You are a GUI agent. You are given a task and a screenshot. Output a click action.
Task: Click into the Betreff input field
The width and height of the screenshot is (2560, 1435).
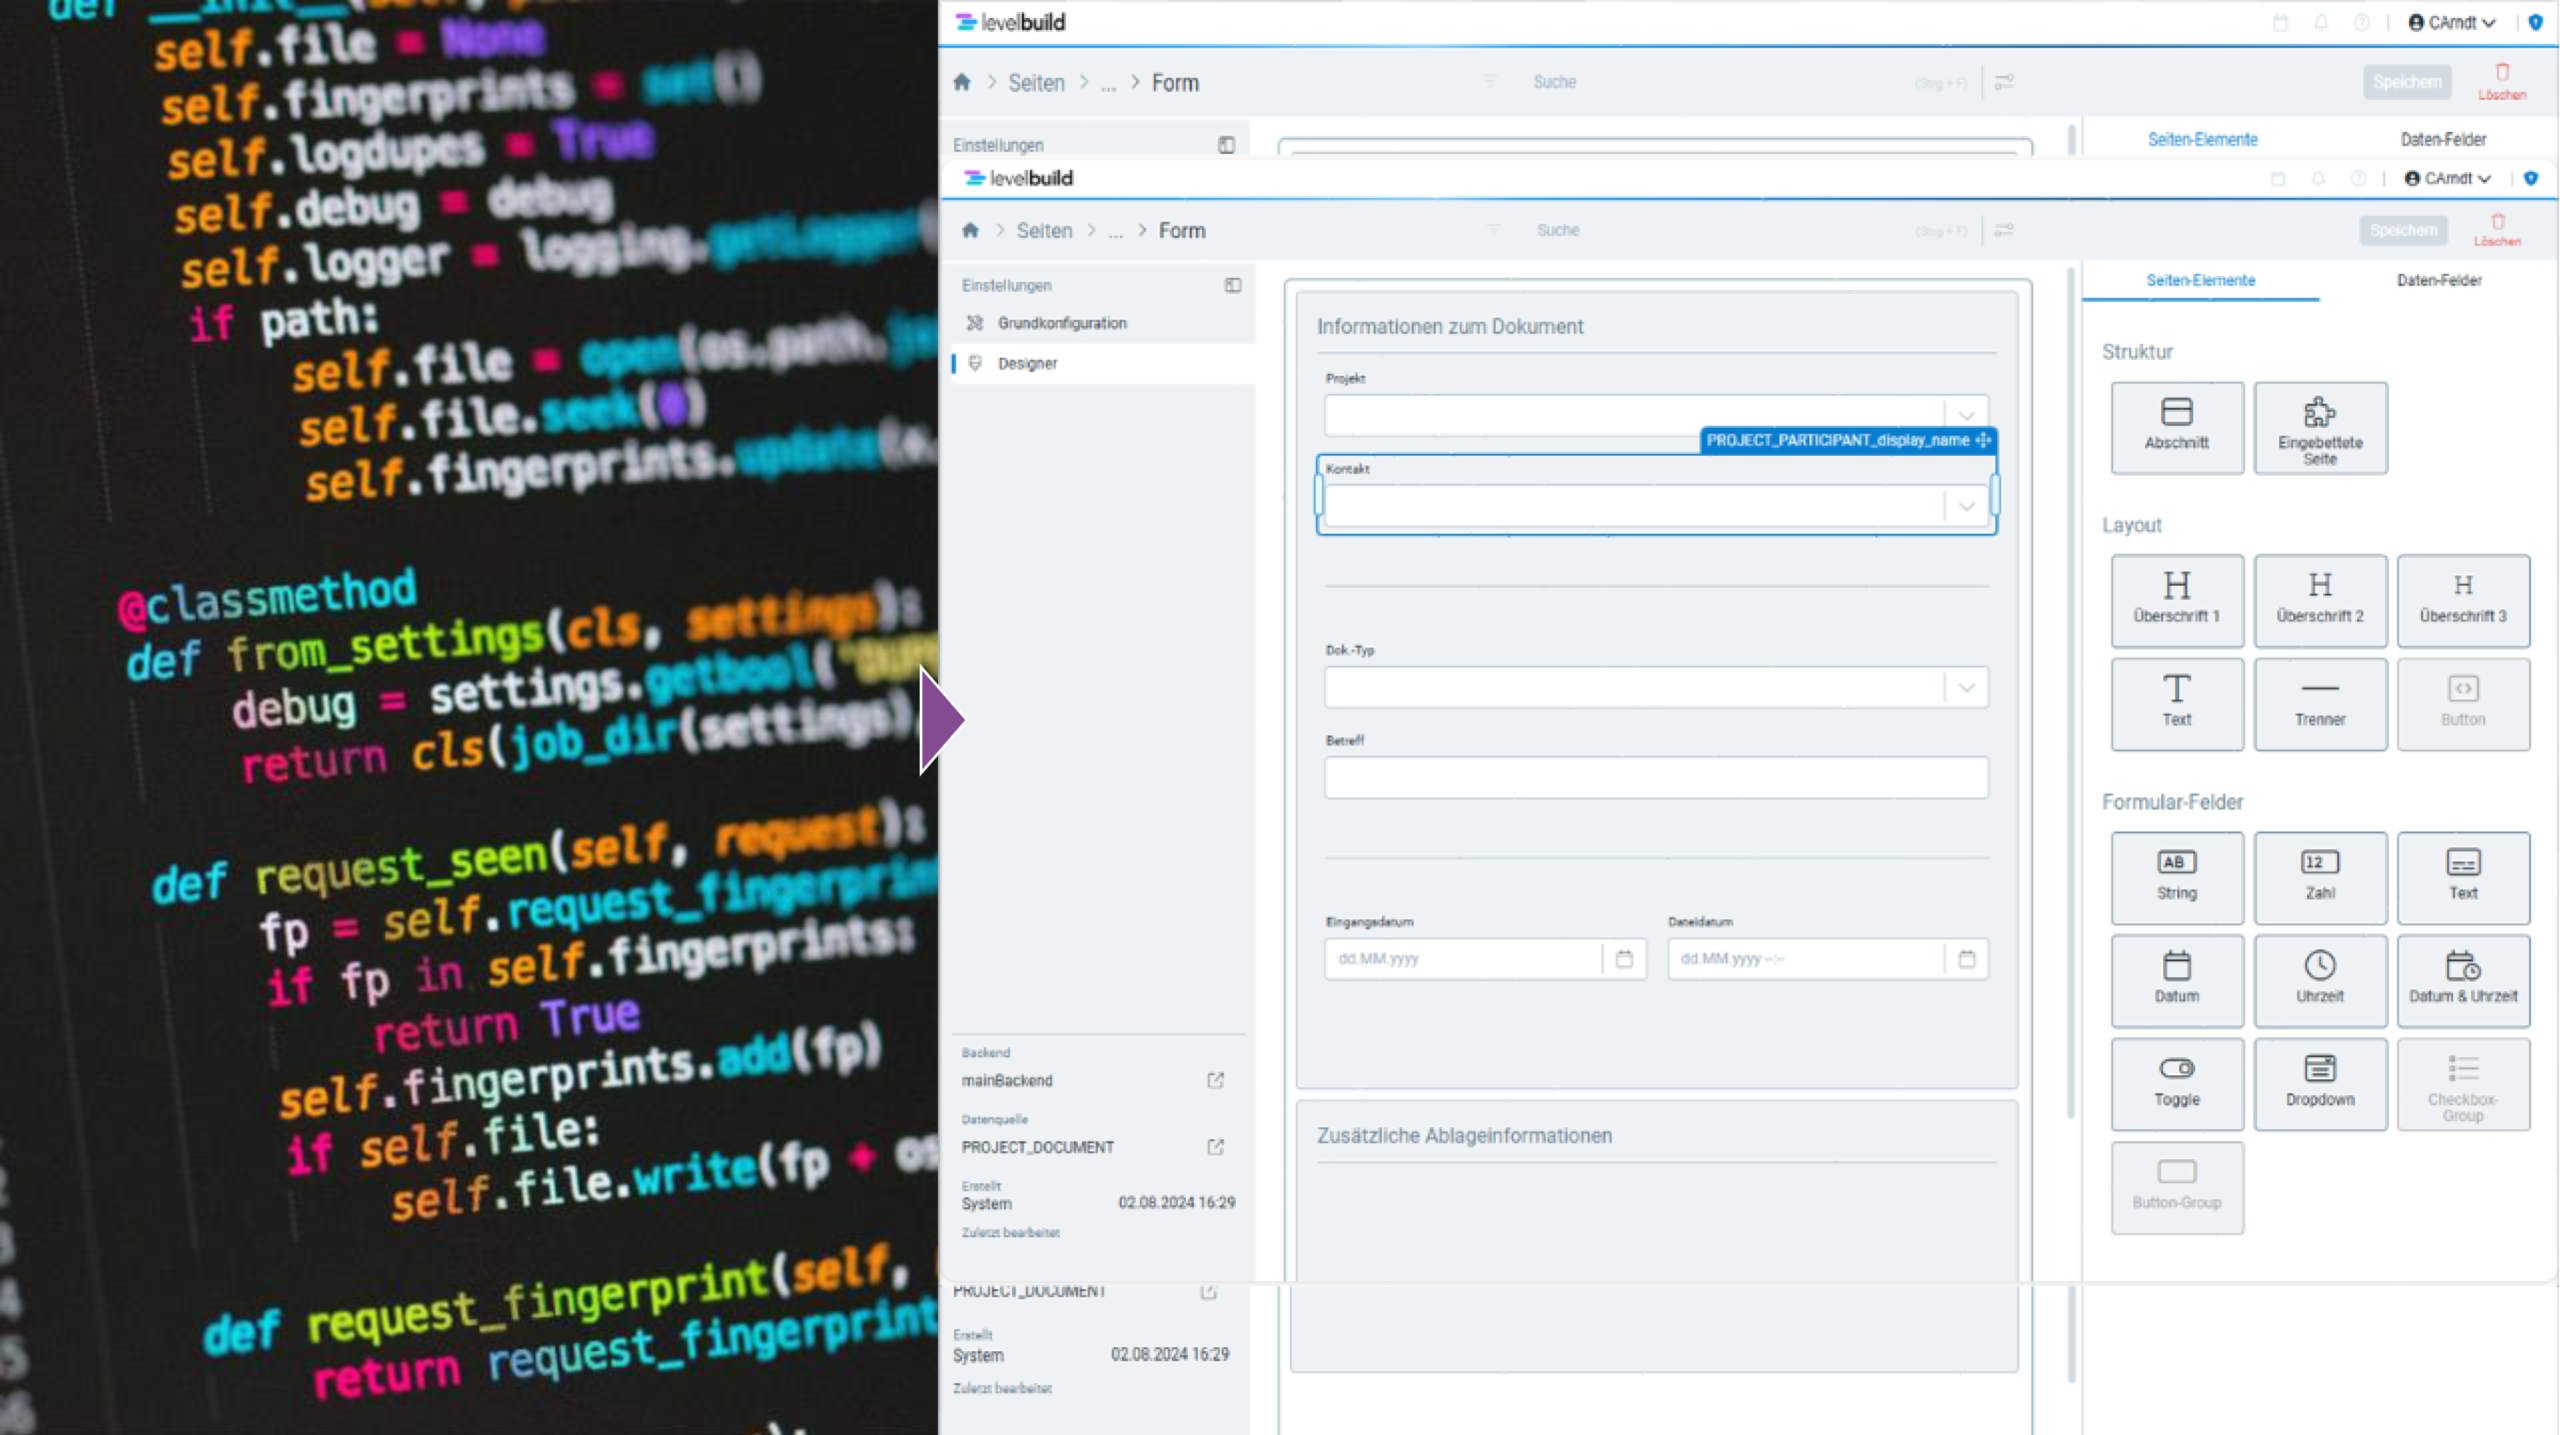pyautogui.click(x=1655, y=777)
